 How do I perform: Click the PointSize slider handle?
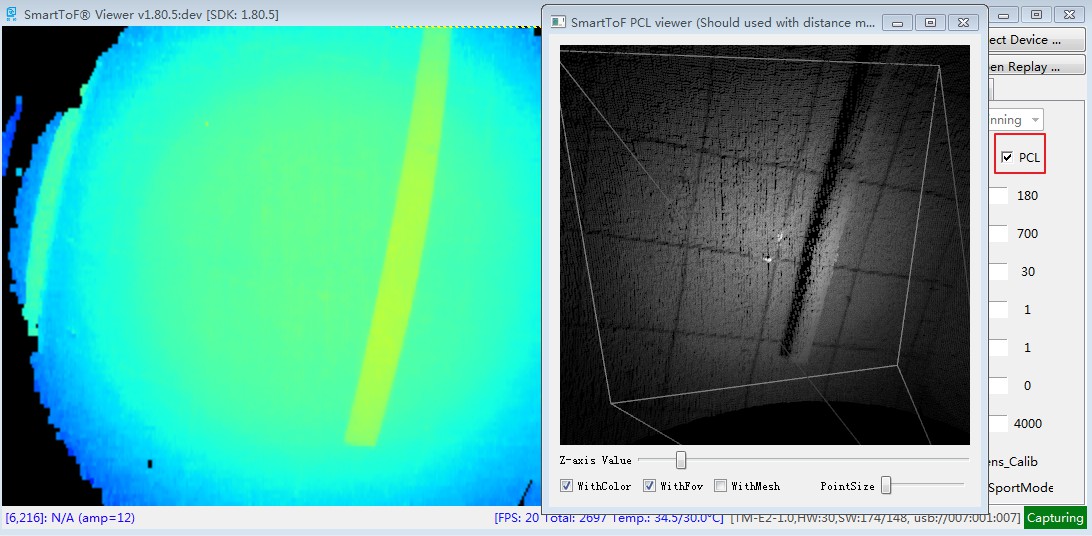point(886,485)
